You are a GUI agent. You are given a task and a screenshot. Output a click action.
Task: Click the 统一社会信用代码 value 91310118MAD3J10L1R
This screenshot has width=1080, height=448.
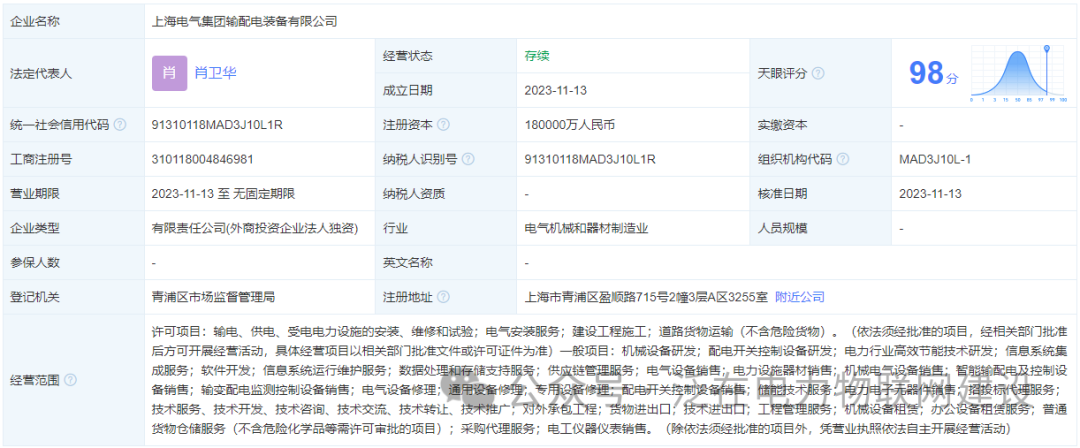pyautogui.click(x=218, y=125)
